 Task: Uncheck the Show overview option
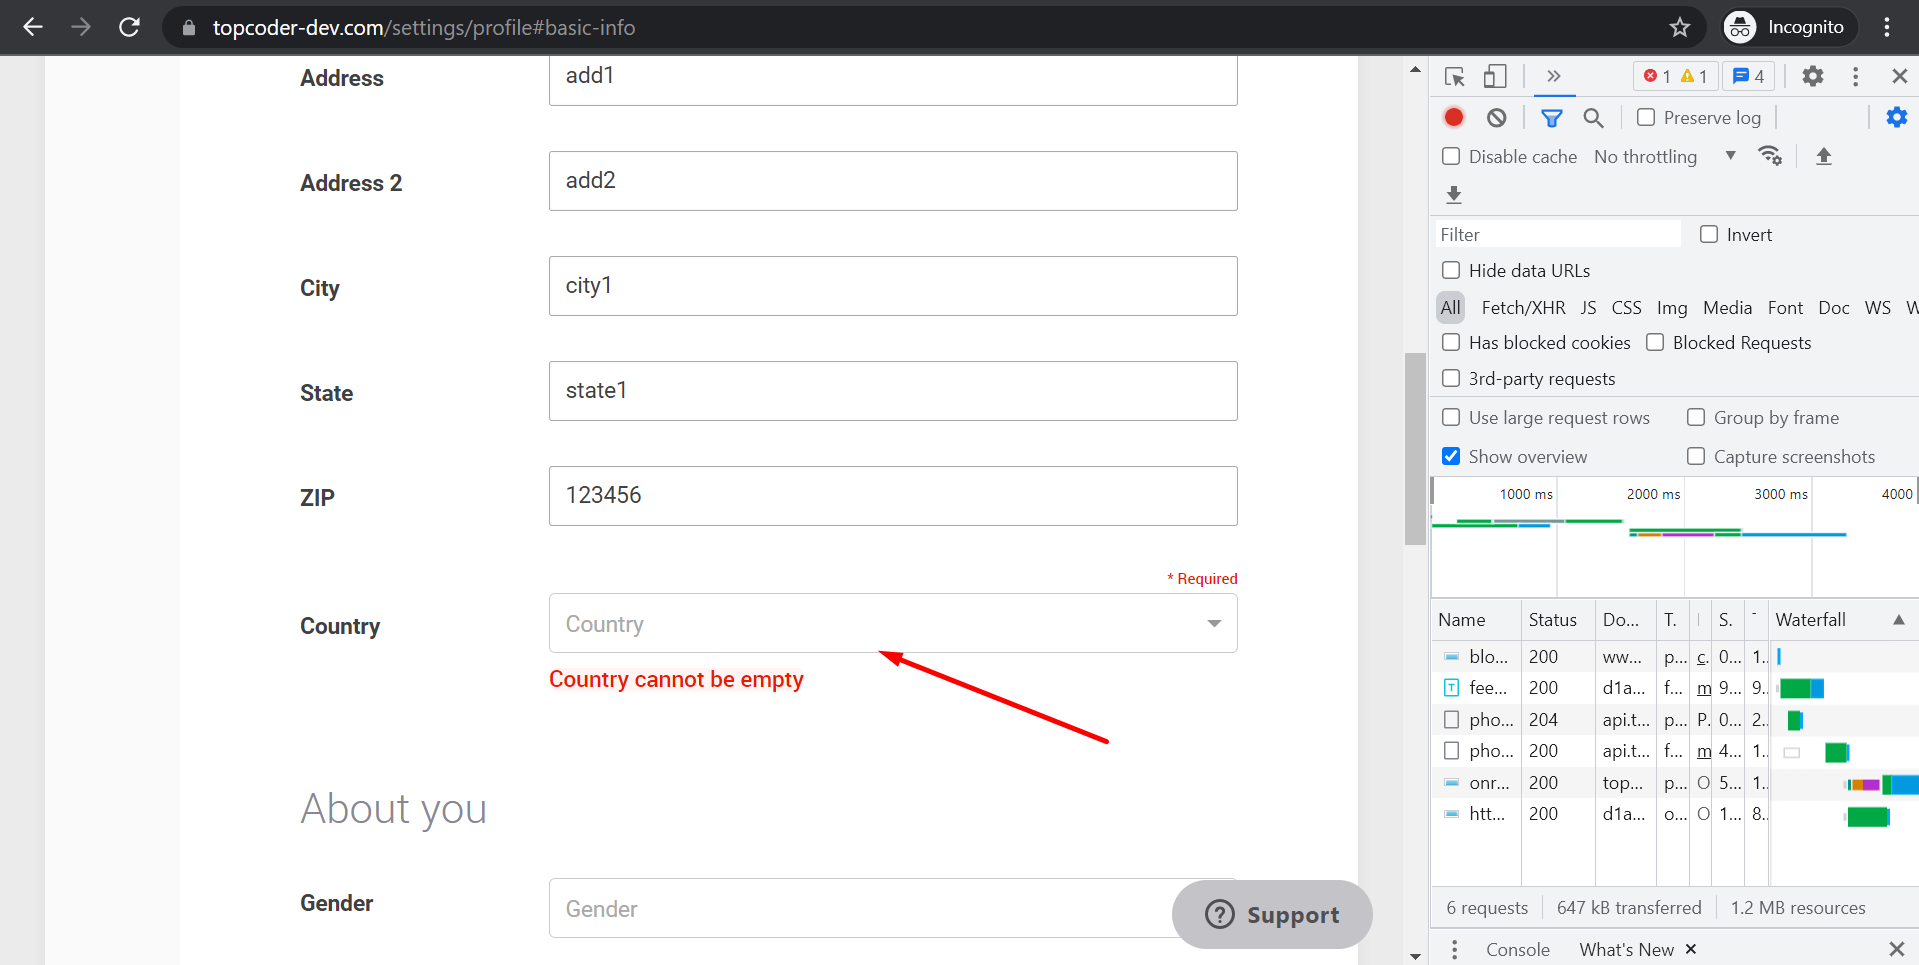pyautogui.click(x=1451, y=456)
